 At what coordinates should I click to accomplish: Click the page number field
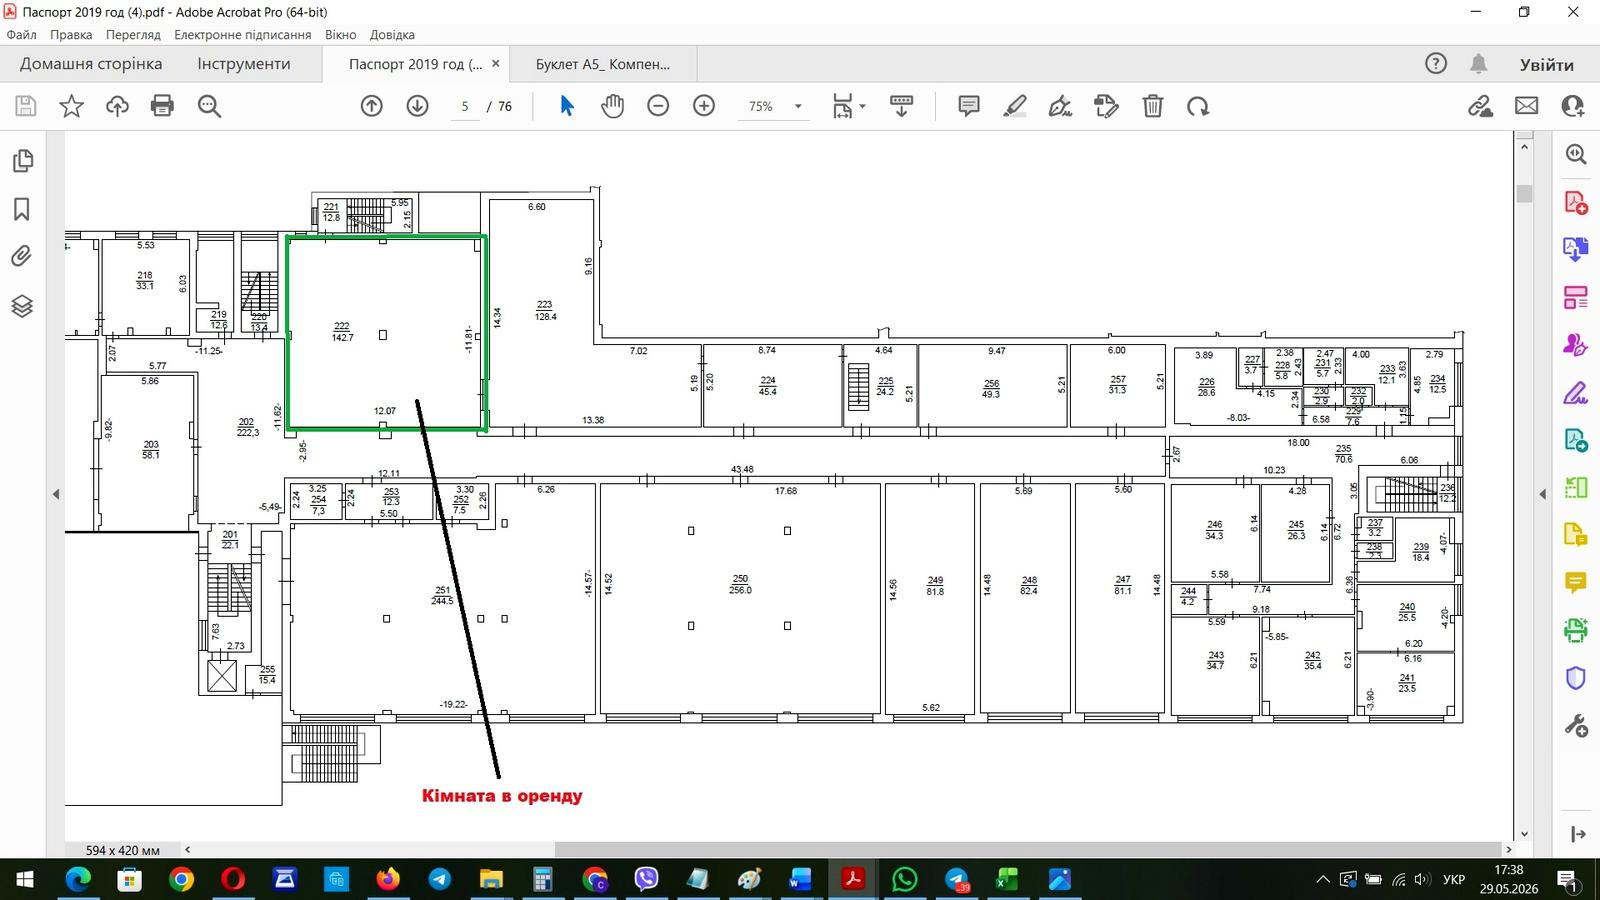[x=464, y=106]
